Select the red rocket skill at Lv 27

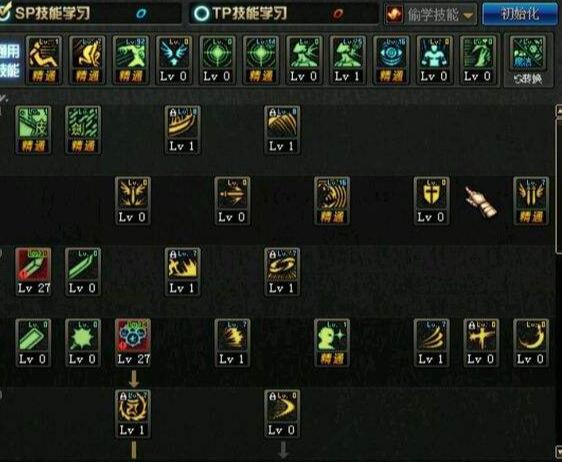(x=33, y=271)
